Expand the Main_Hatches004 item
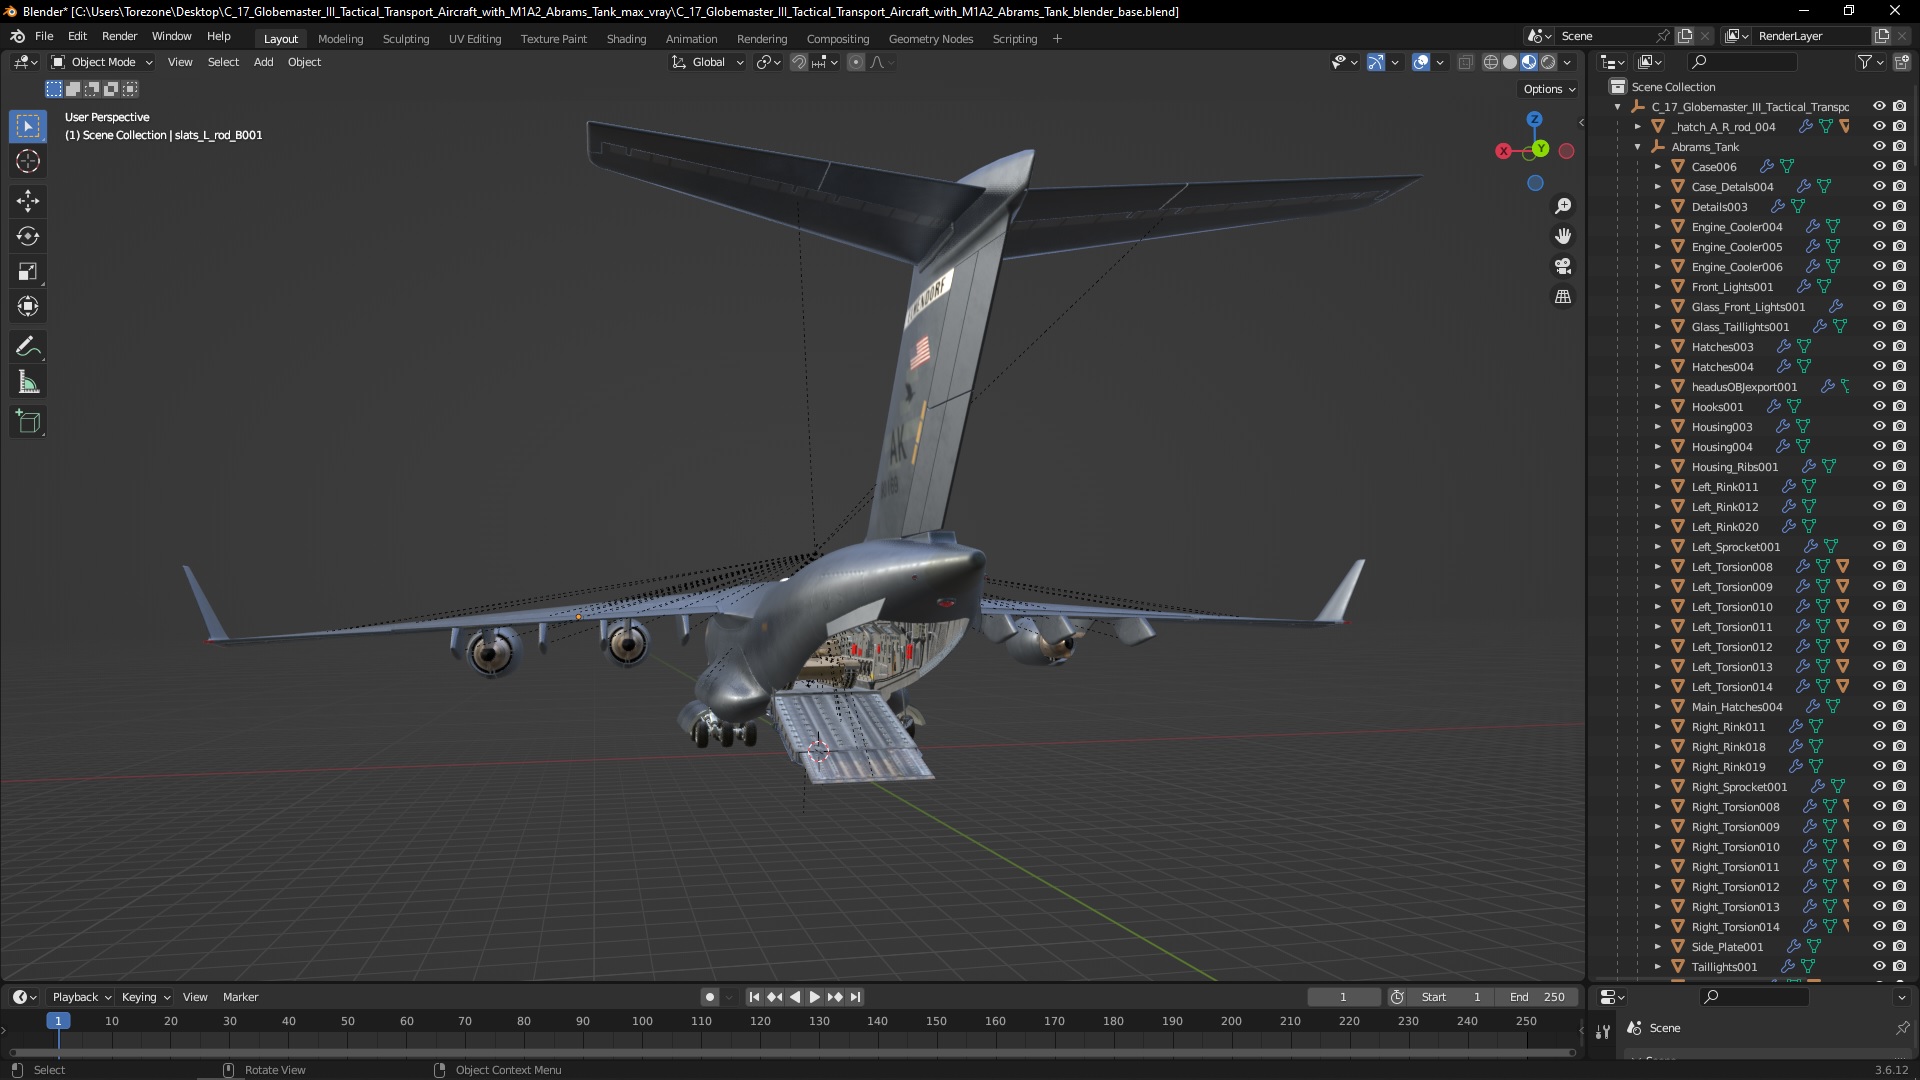This screenshot has width=1920, height=1080. tap(1657, 707)
